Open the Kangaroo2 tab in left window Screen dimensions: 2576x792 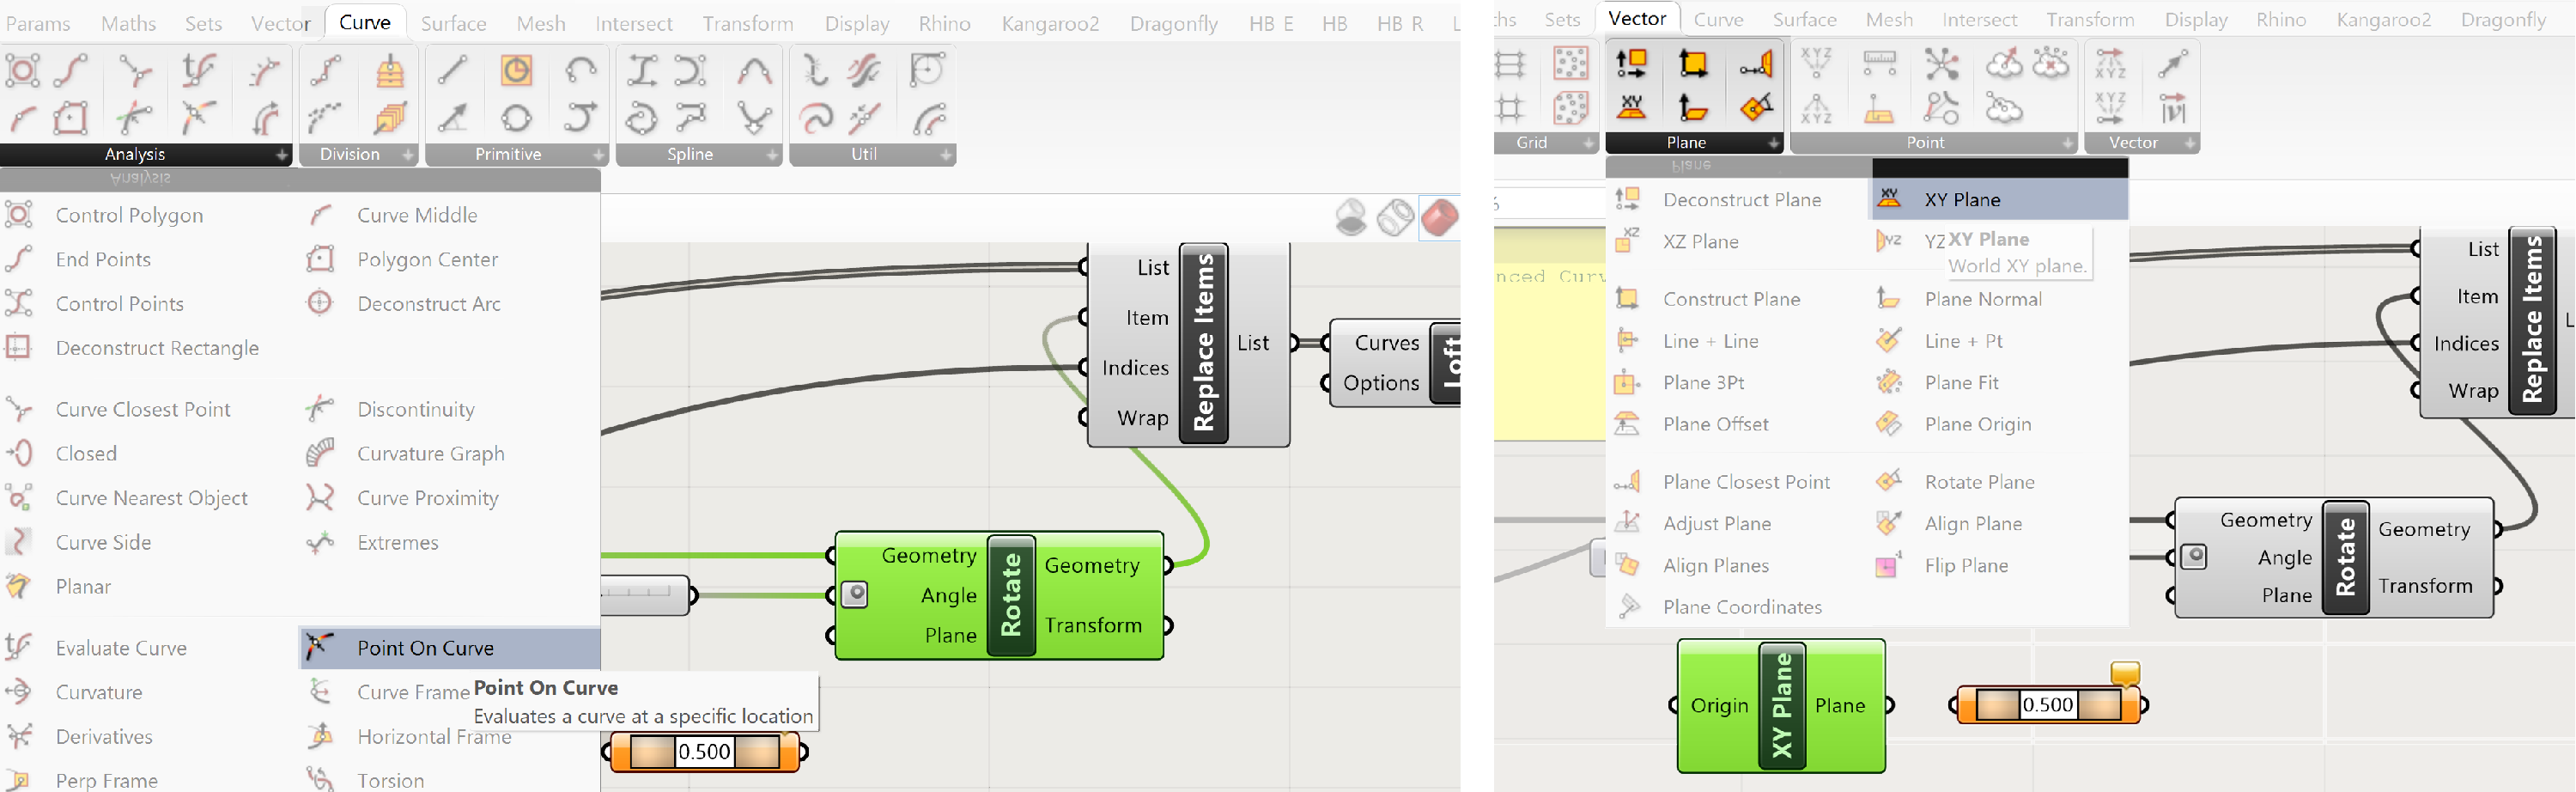coord(1049,23)
